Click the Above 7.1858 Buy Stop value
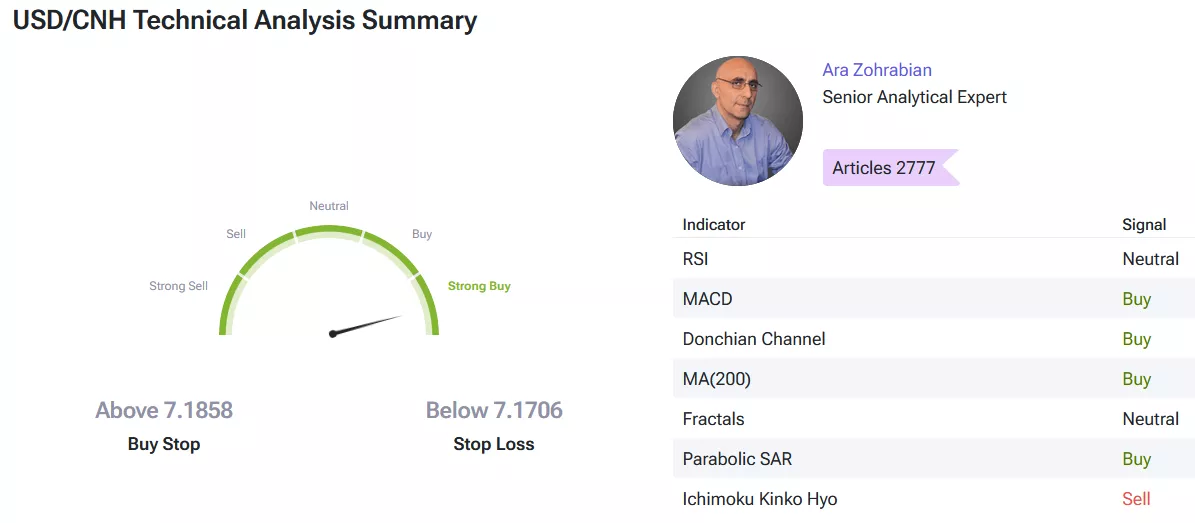Image resolution: width=1195 pixels, height=523 pixels. tap(164, 411)
